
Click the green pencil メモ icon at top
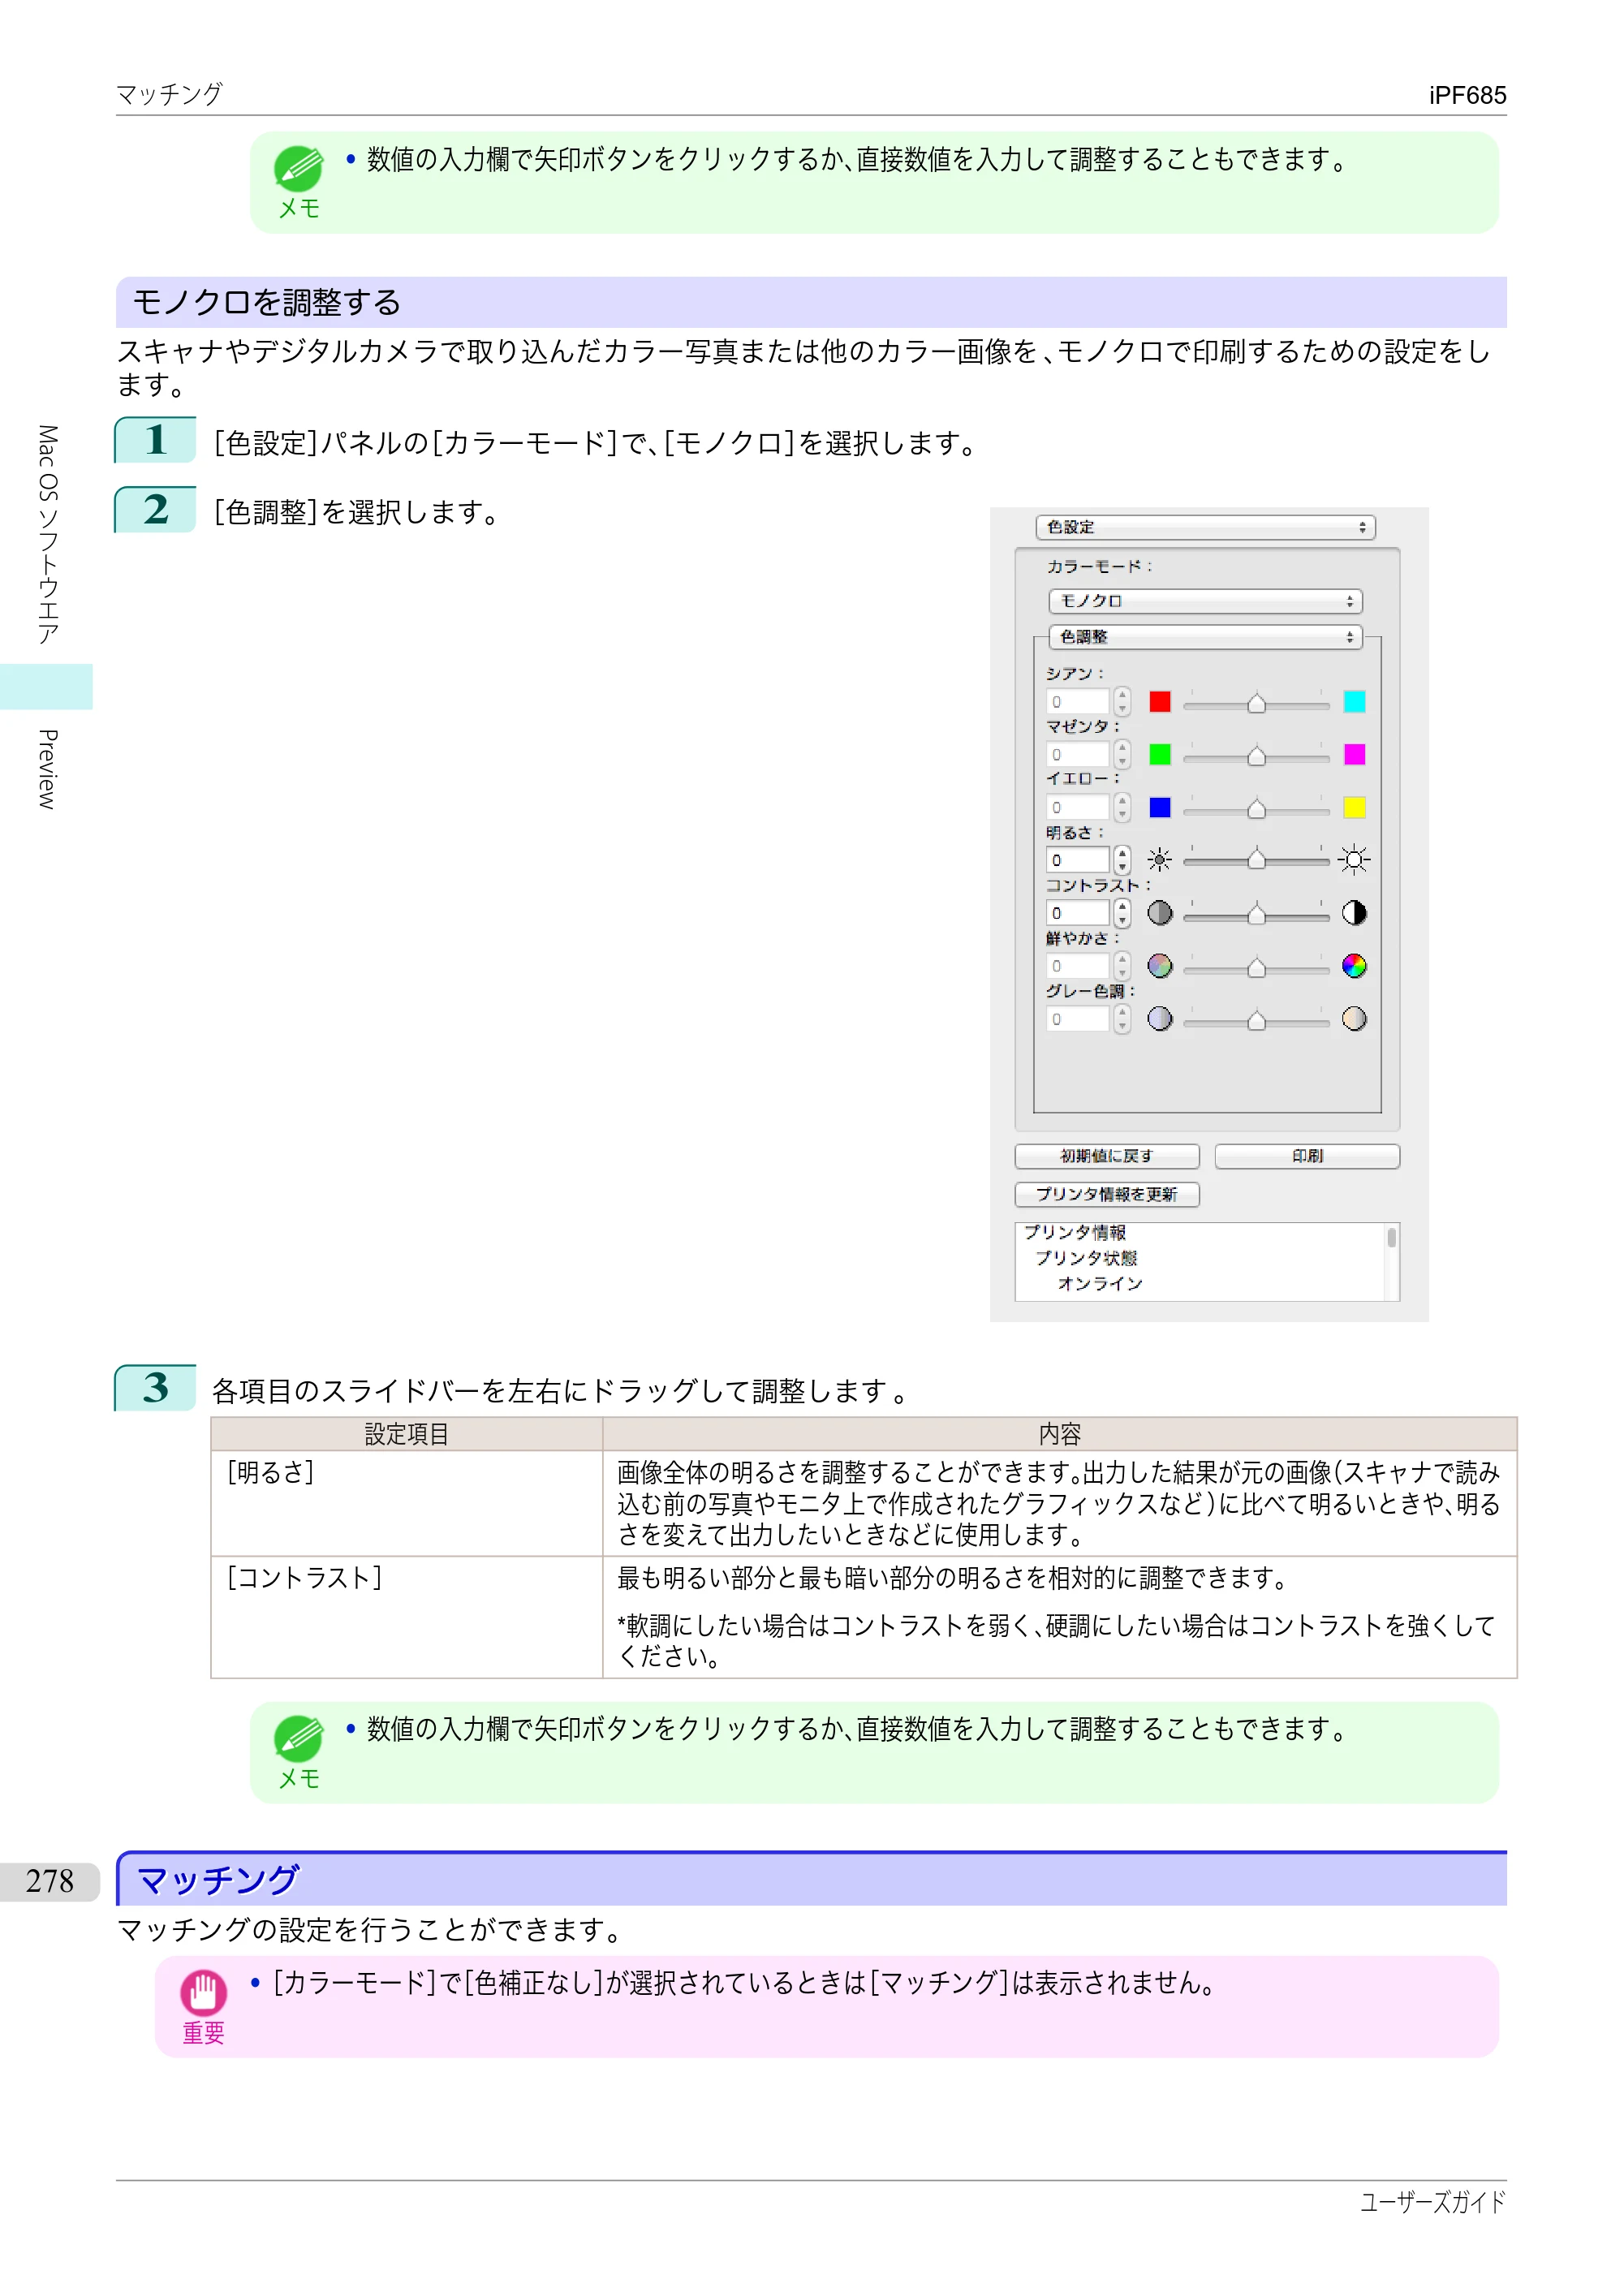click(x=298, y=169)
